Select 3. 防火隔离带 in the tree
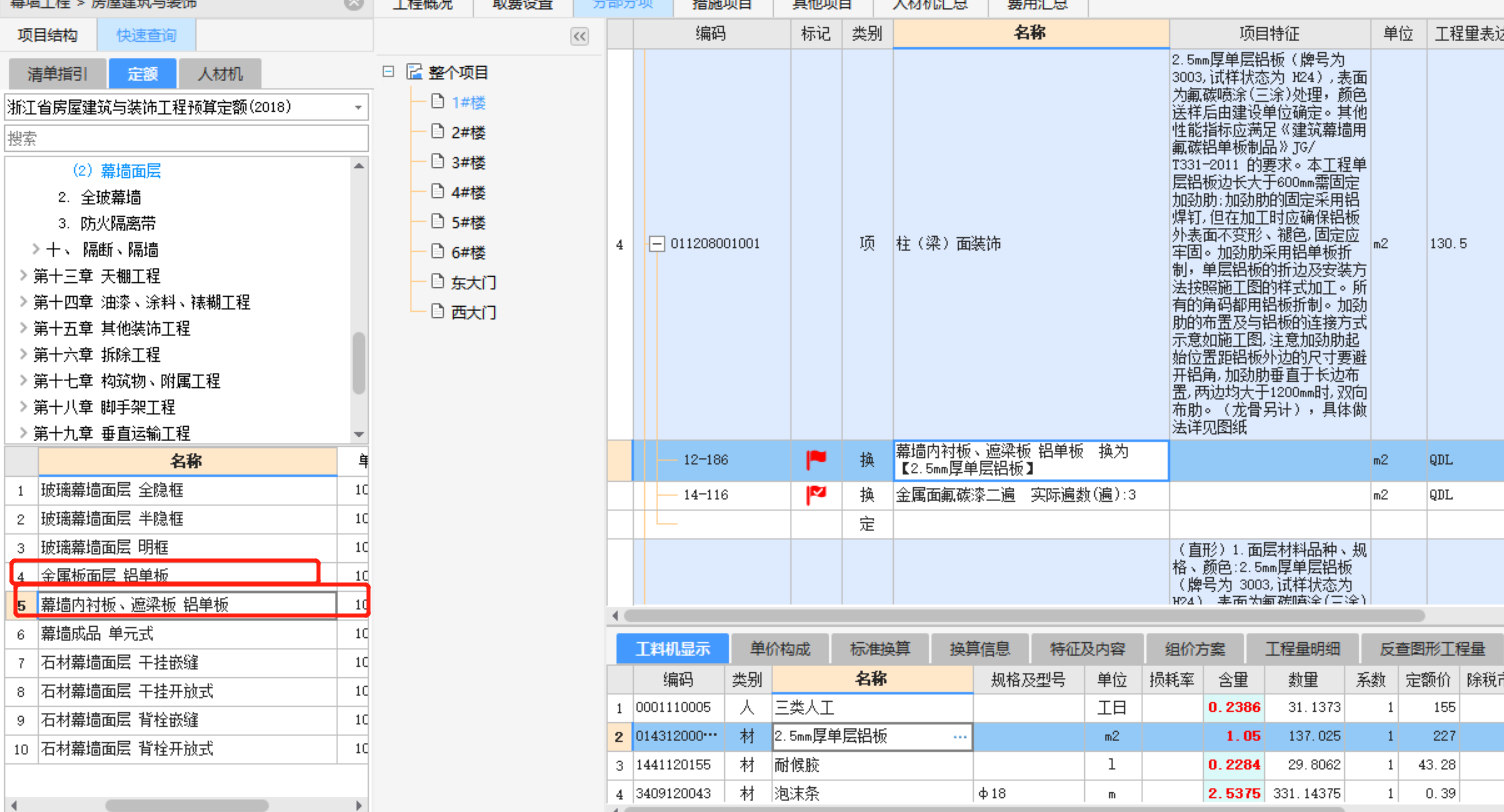 106,223
